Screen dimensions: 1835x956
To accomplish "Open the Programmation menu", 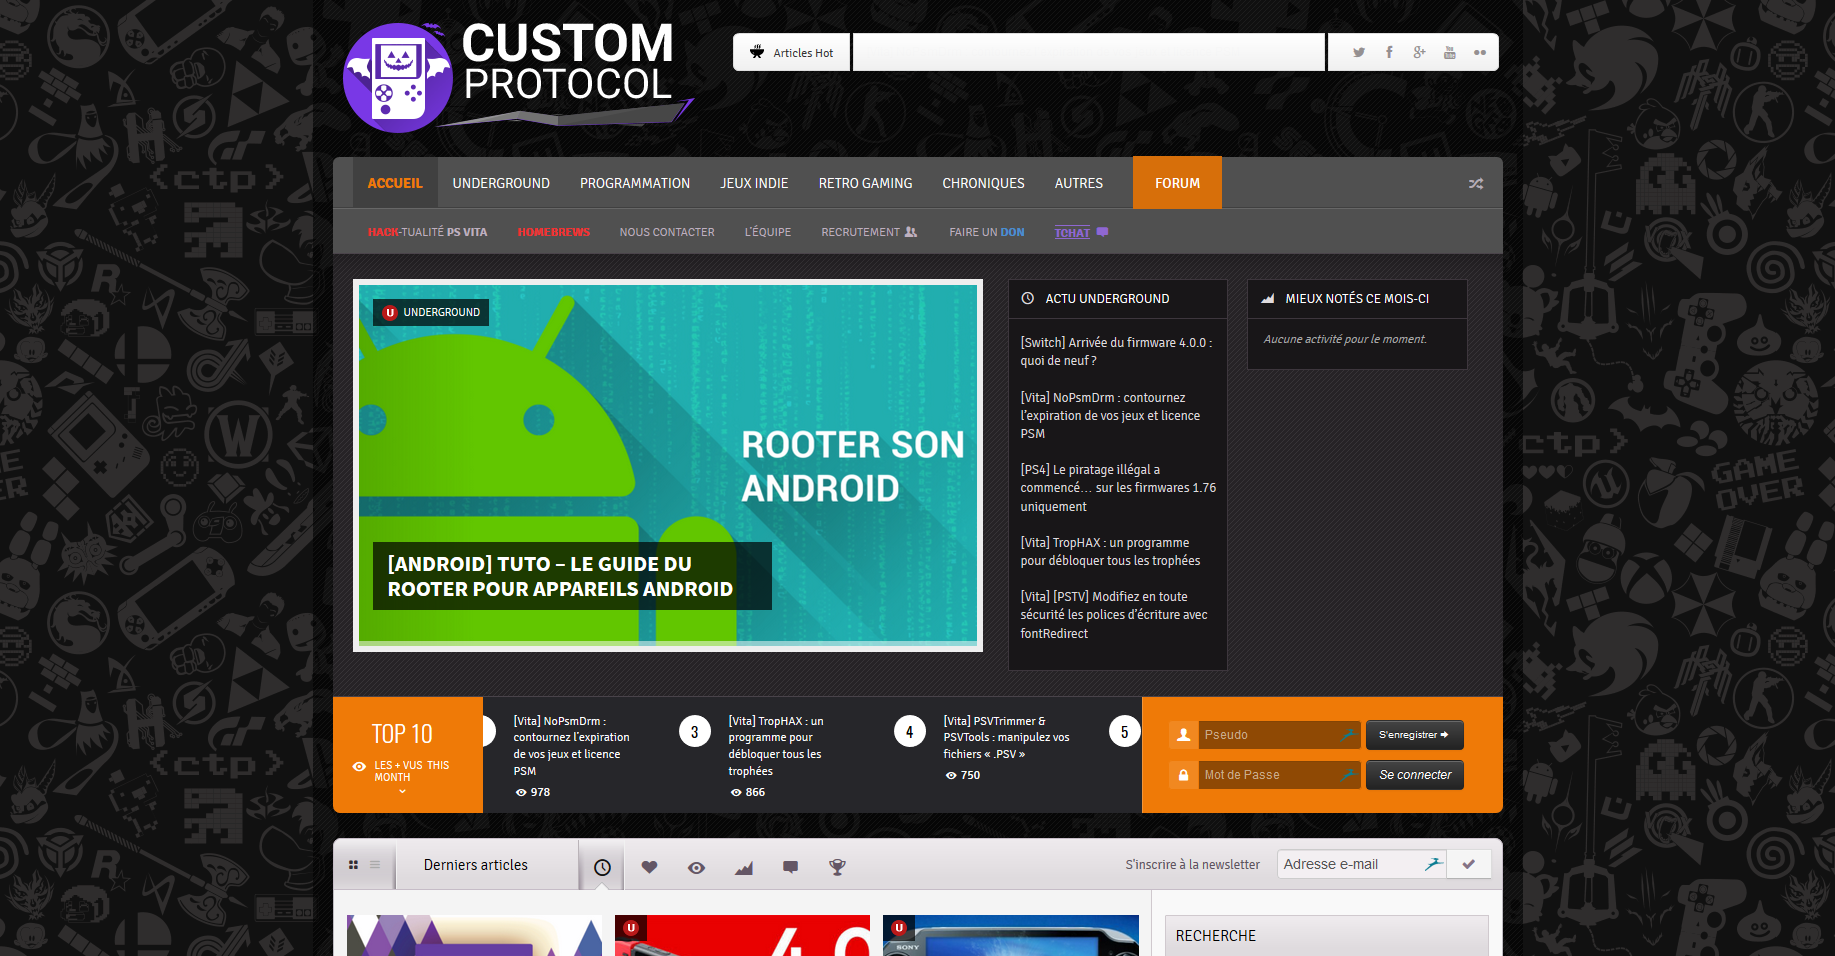I will pyautogui.click(x=635, y=183).
